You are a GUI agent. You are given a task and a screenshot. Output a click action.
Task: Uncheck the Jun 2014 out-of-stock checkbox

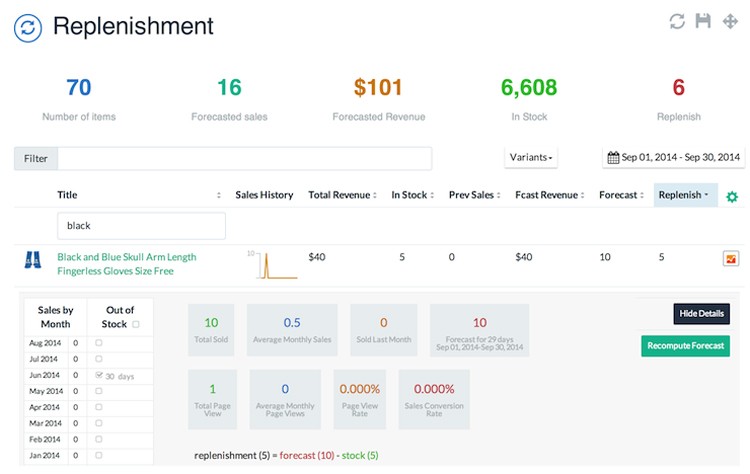pyautogui.click(x=98, y=375)
